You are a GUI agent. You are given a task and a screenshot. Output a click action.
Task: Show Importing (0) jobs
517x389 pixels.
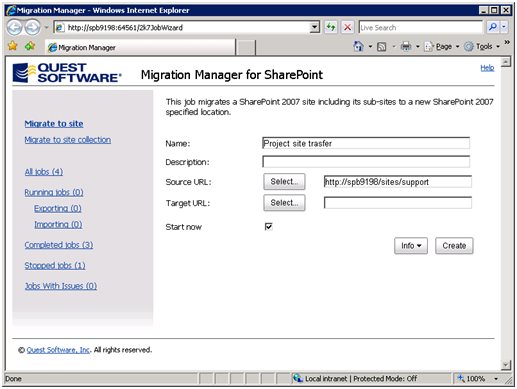click(x=58, y=225)
